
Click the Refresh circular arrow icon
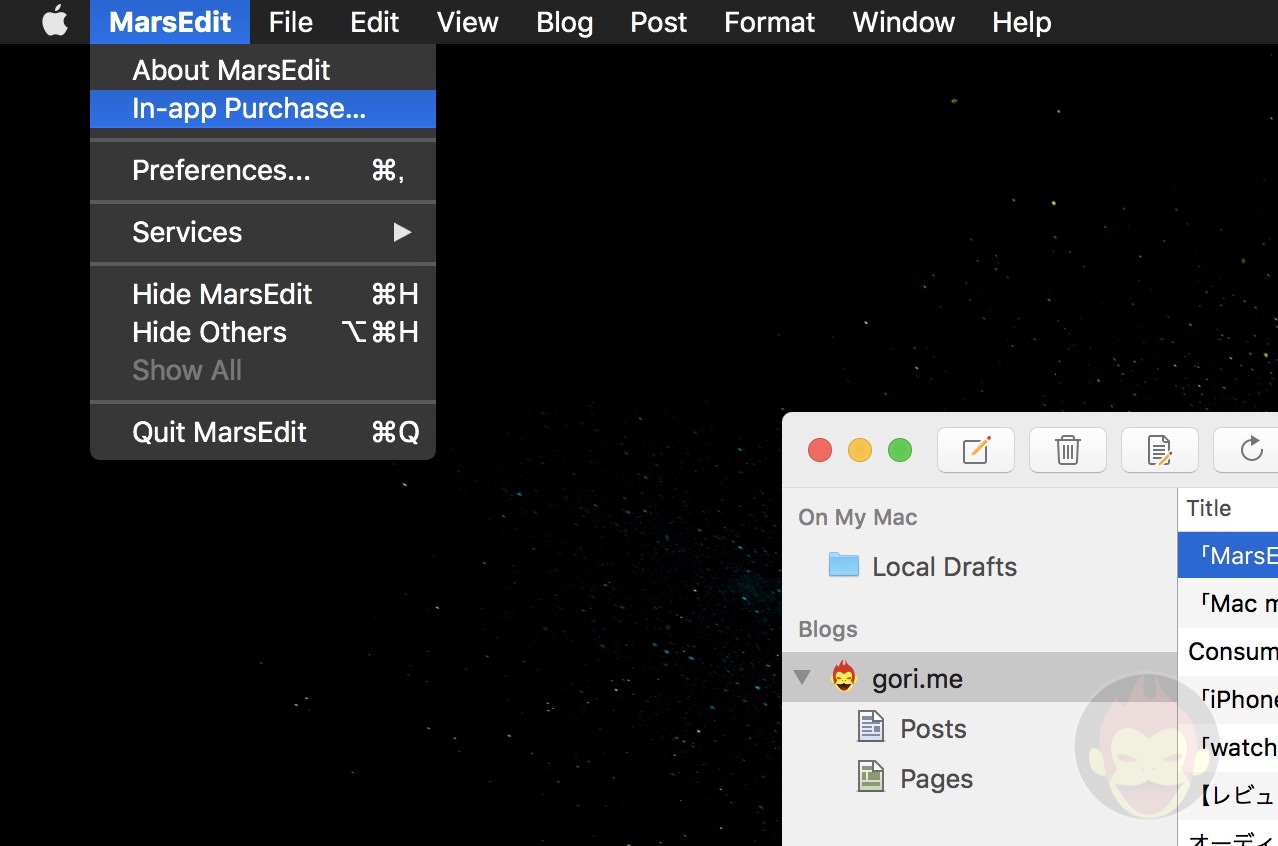pyautogui.click(x=1250, y=450)
